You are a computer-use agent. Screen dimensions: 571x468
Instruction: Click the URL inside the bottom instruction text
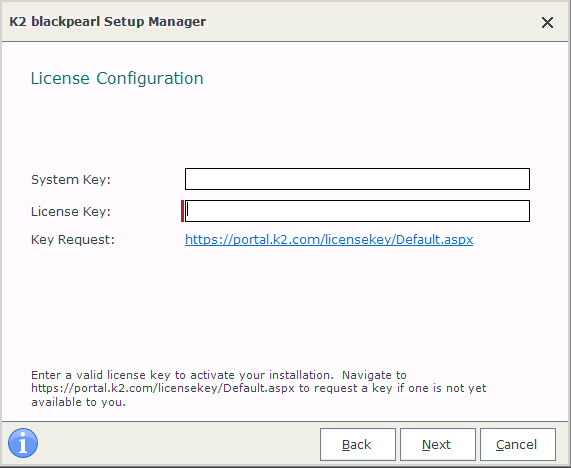coord(163,388)
